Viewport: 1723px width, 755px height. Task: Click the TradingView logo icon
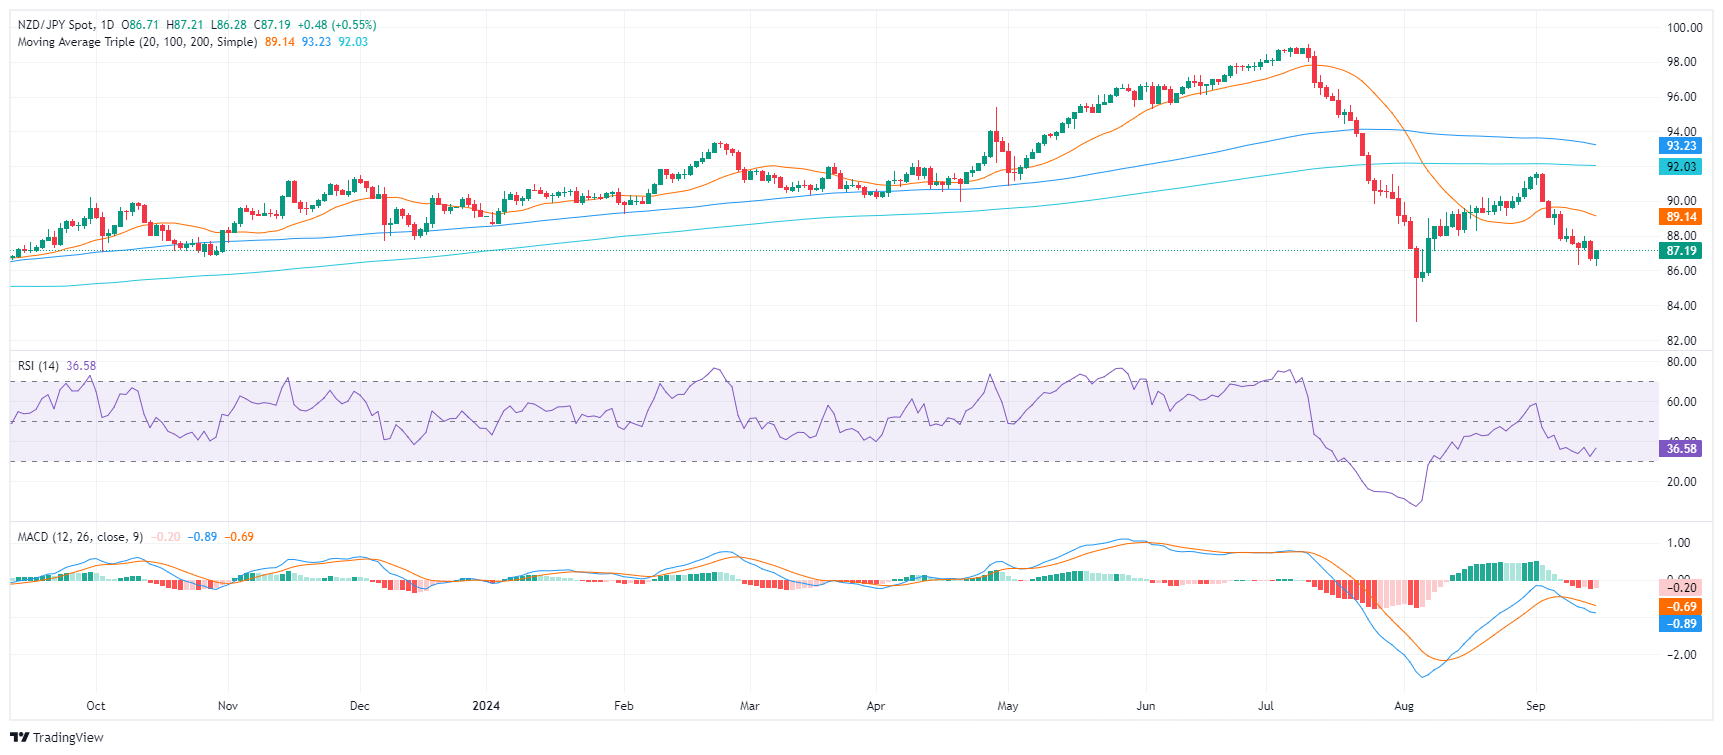(19, 738)
